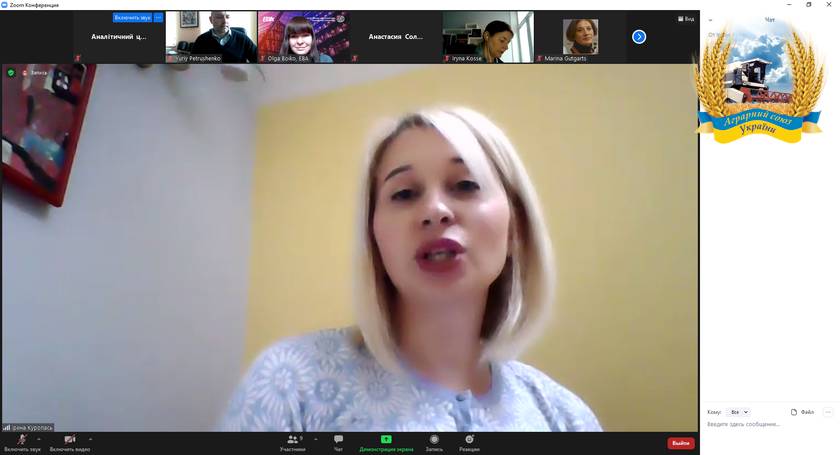Viewport: 840px width, 455px height.
Task: Click the red recording indicator (Запись)
Action: 34,72
